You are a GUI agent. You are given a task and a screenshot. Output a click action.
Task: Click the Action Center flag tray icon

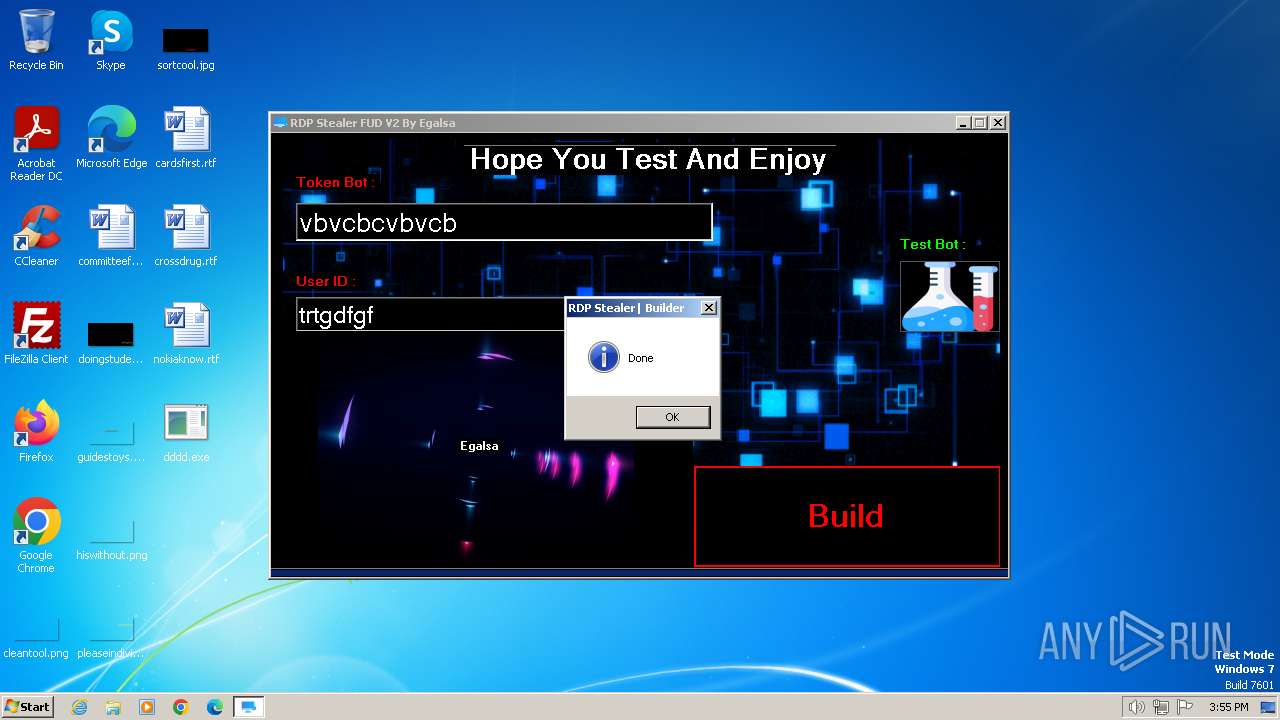coord(1185,707)
